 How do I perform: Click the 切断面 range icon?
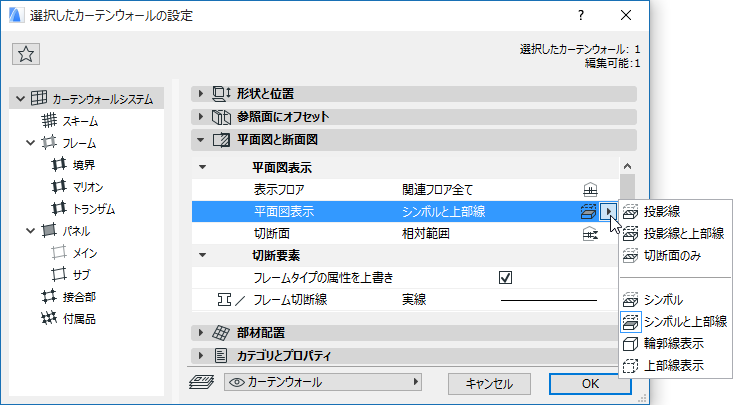590,234
